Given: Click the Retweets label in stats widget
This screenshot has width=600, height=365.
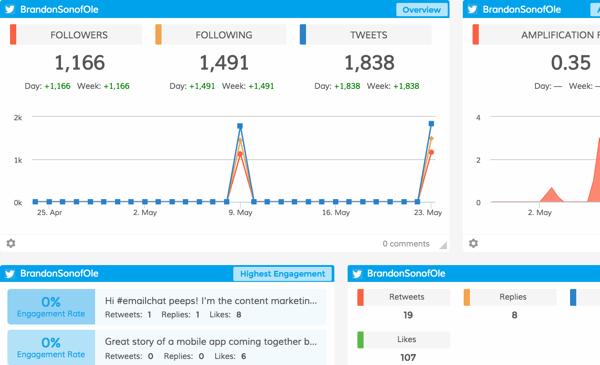Looking at the screenshot, I should click(x=406, y=297).
